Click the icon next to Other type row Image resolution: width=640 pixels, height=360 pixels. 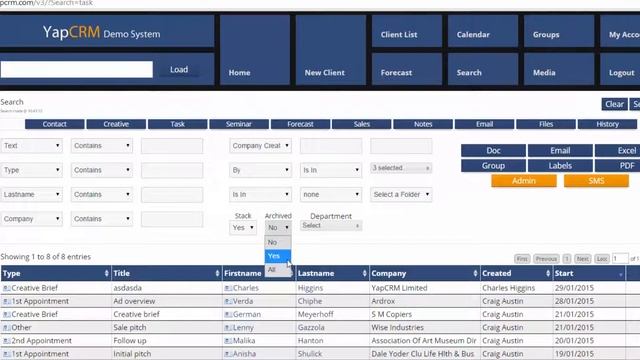[x=7, y=327]
